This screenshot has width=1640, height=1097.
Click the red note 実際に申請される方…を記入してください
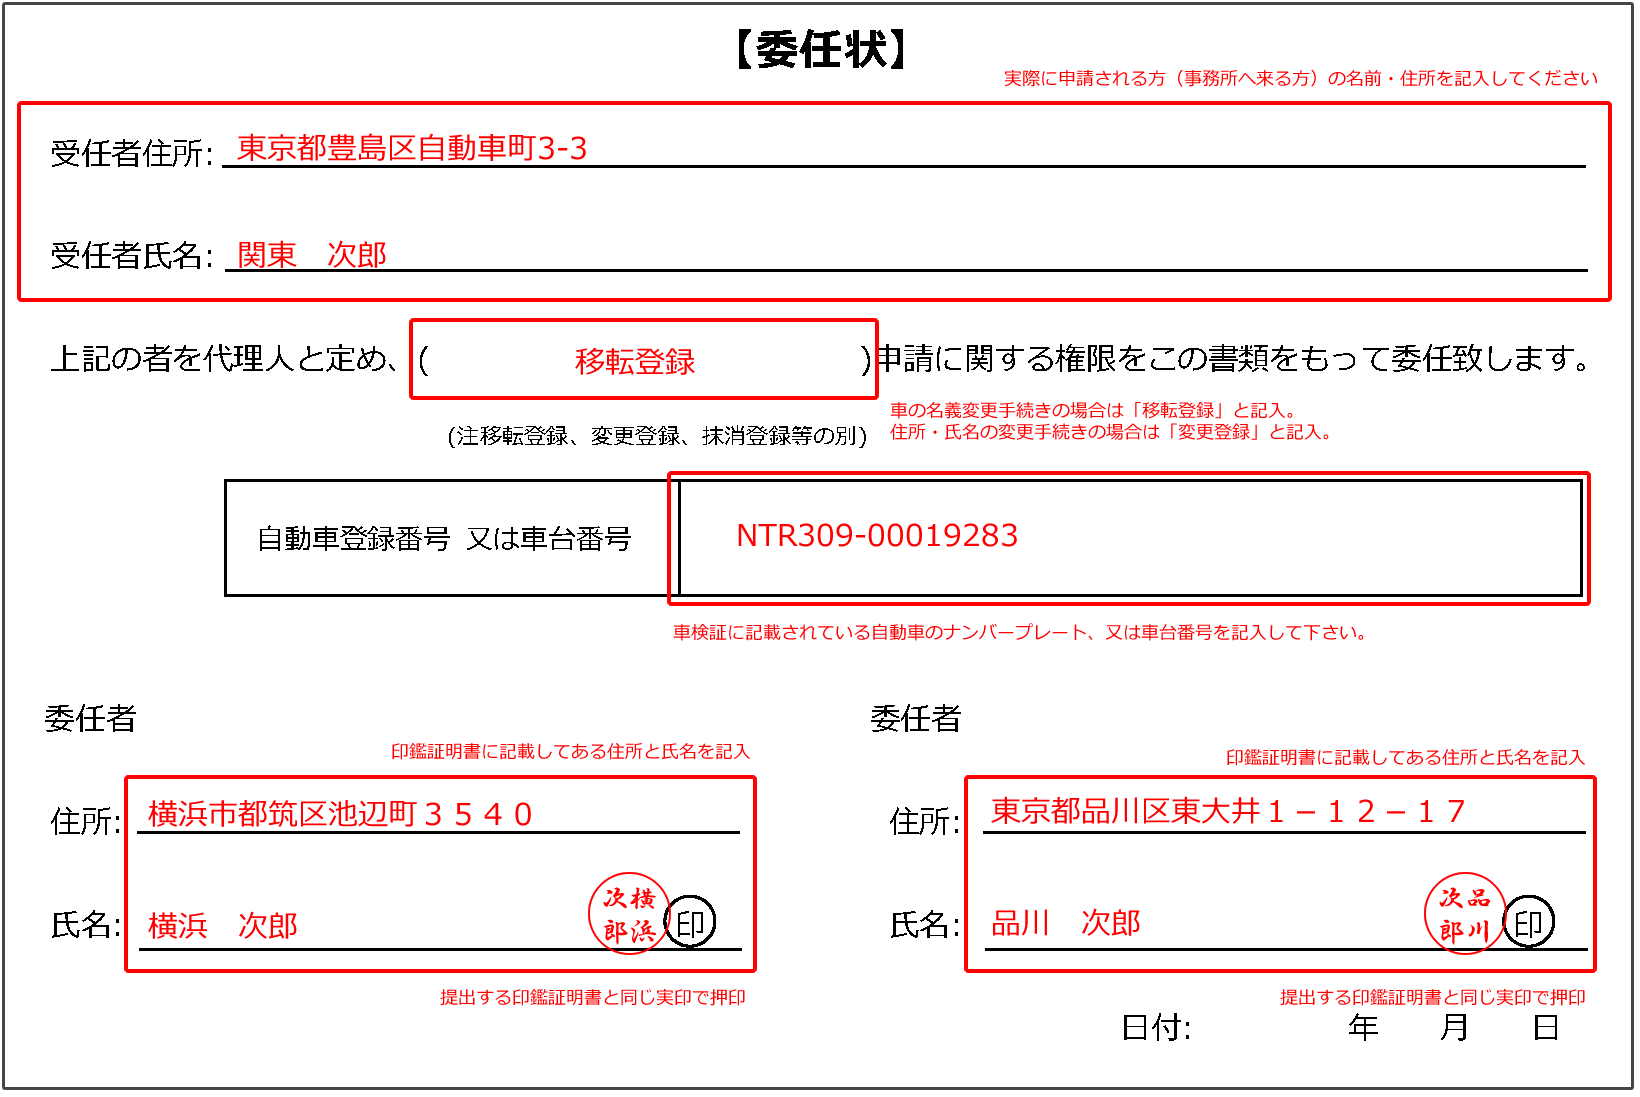(1301, 78)
